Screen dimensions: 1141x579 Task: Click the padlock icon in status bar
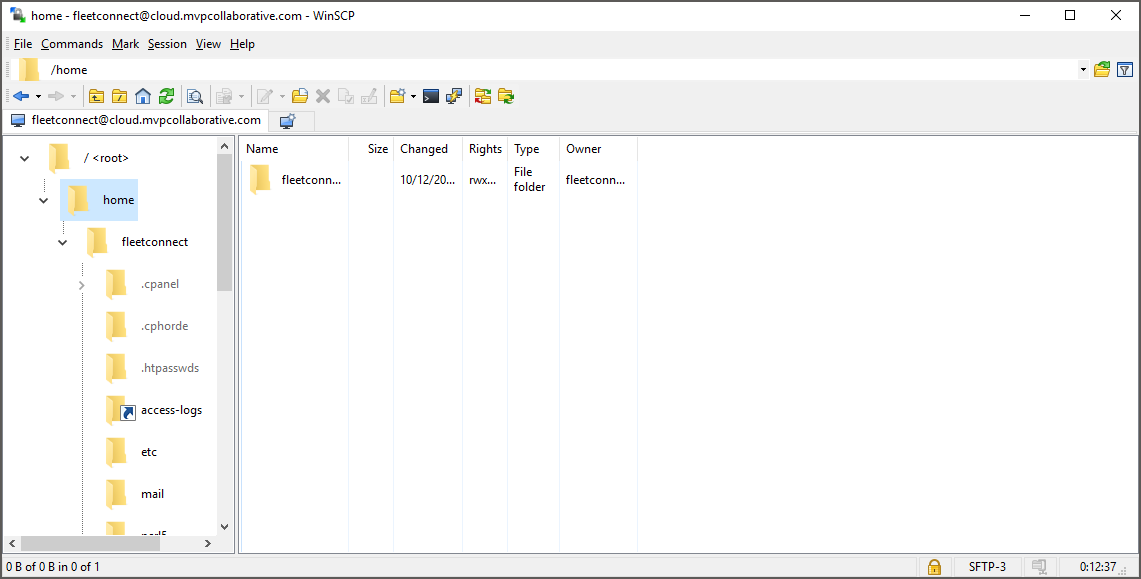tap(933, 566)
